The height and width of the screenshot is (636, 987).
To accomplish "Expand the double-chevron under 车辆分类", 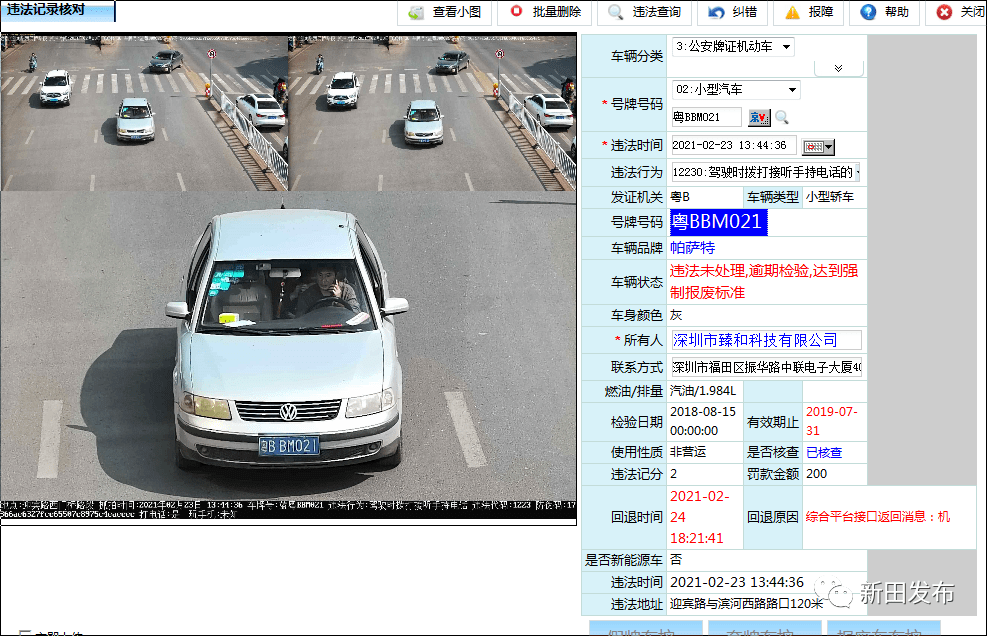I will (x=838, y=69).
